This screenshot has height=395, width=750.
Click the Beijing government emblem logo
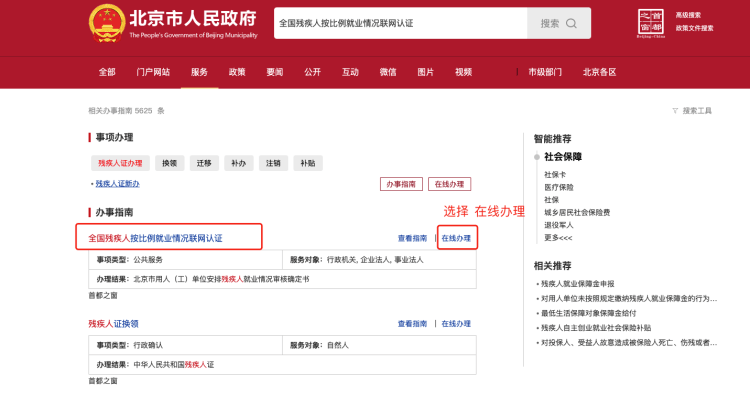pos(107,23)
